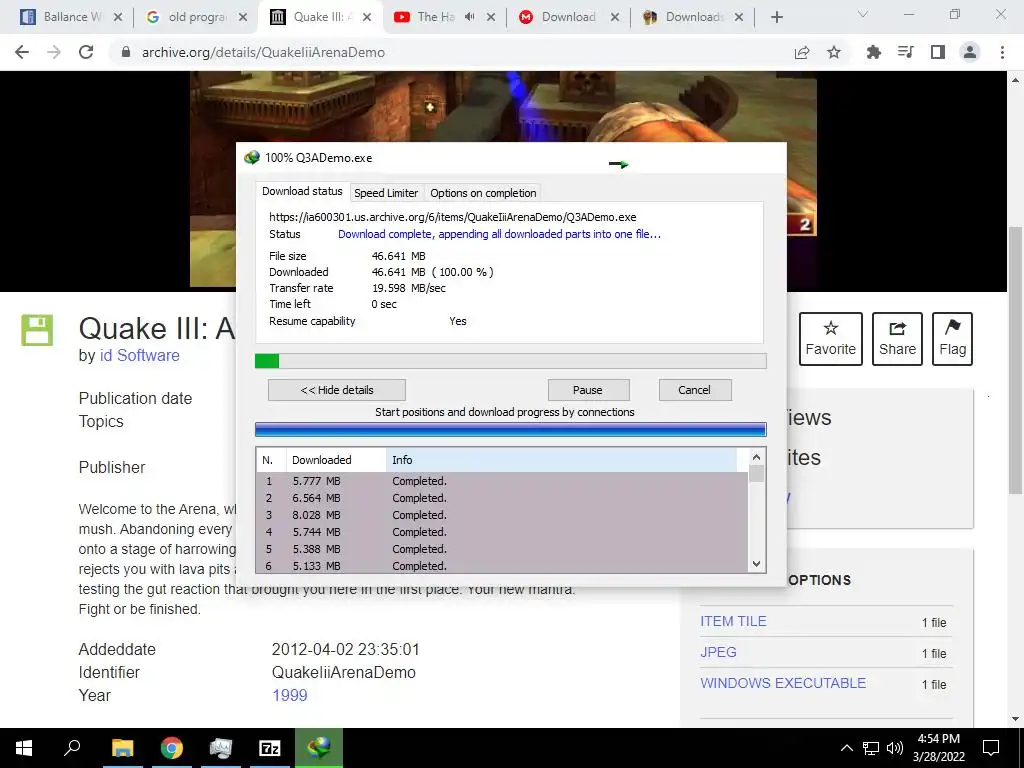The image size is (1024, 768).
Task: Pause the Q3ADemo.exe download
Action: (x=588, y=390)
